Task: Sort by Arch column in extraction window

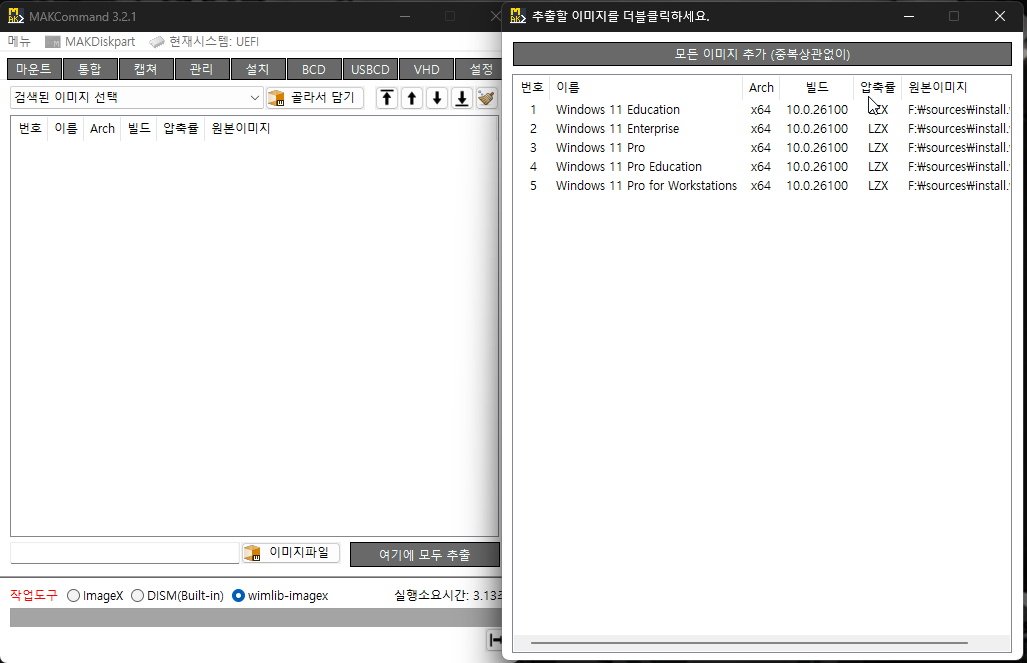Action: (x=761, y=87)
